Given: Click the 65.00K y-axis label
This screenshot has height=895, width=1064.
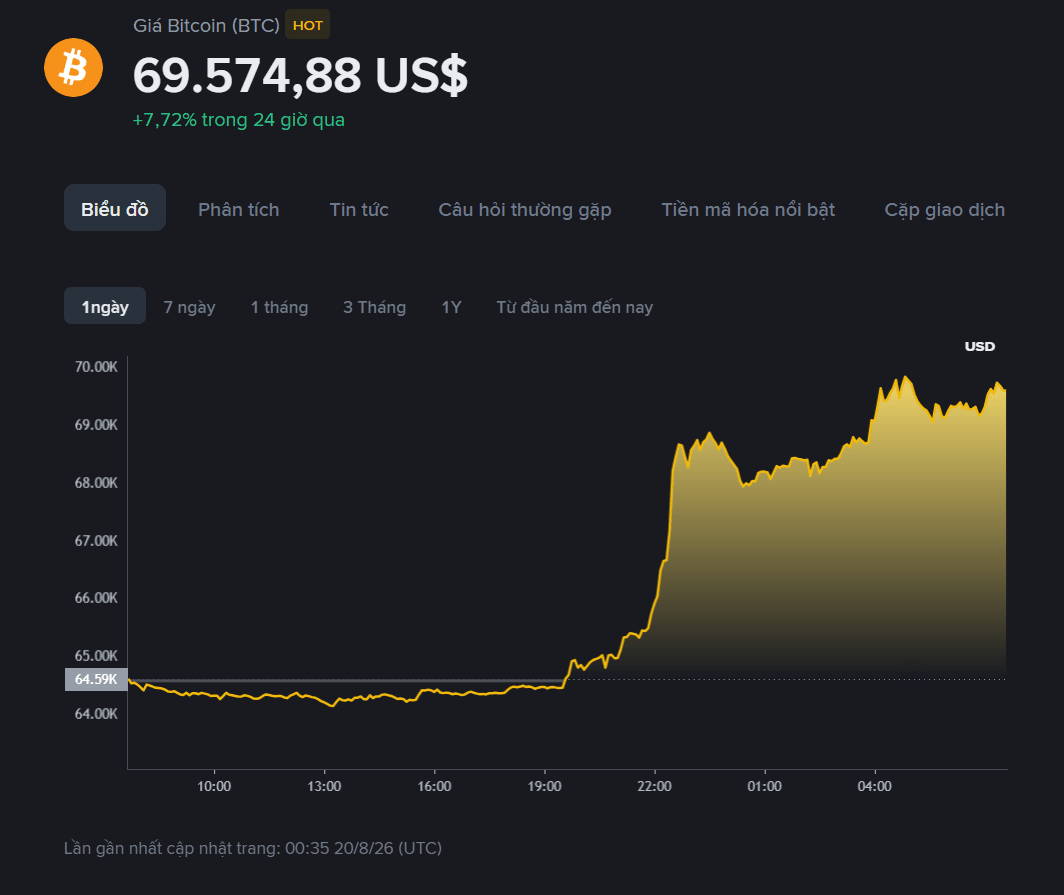Looking at the screenshot, I should (96, 655).
